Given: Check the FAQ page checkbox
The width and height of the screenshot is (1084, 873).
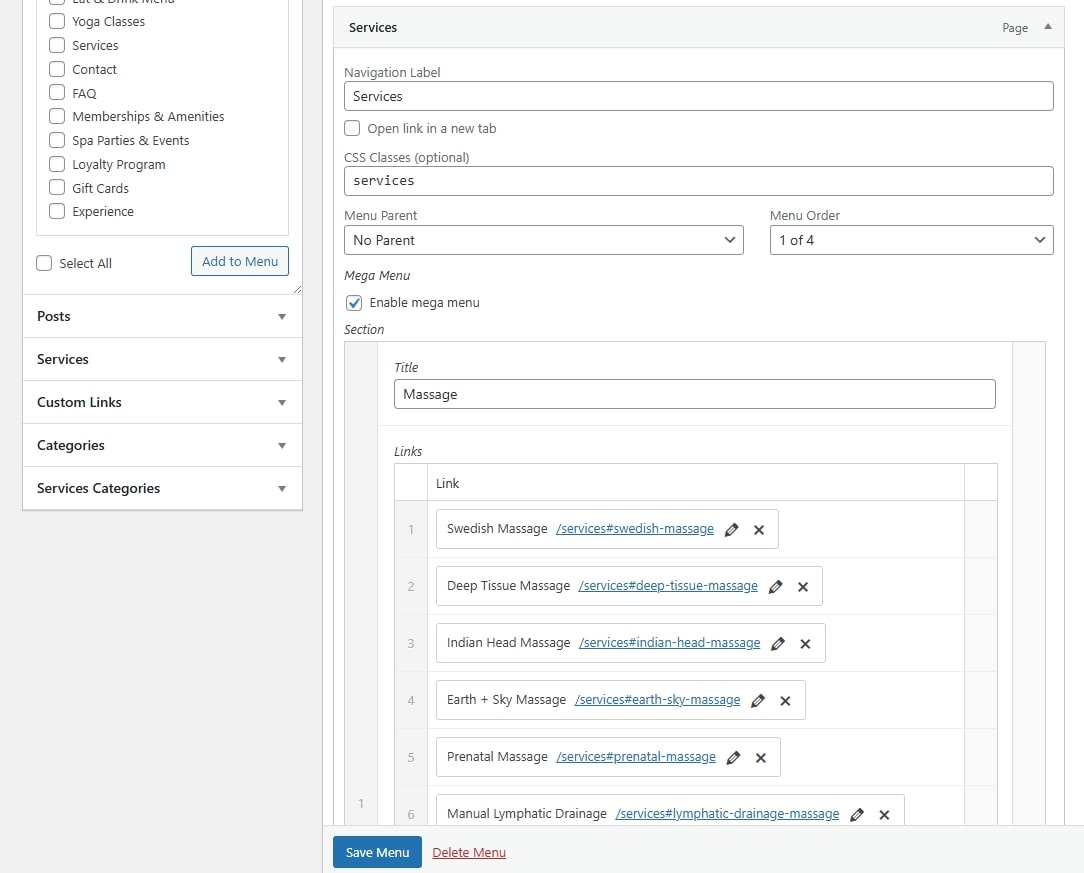Looking at the screenshot, I should coord(57,93).
